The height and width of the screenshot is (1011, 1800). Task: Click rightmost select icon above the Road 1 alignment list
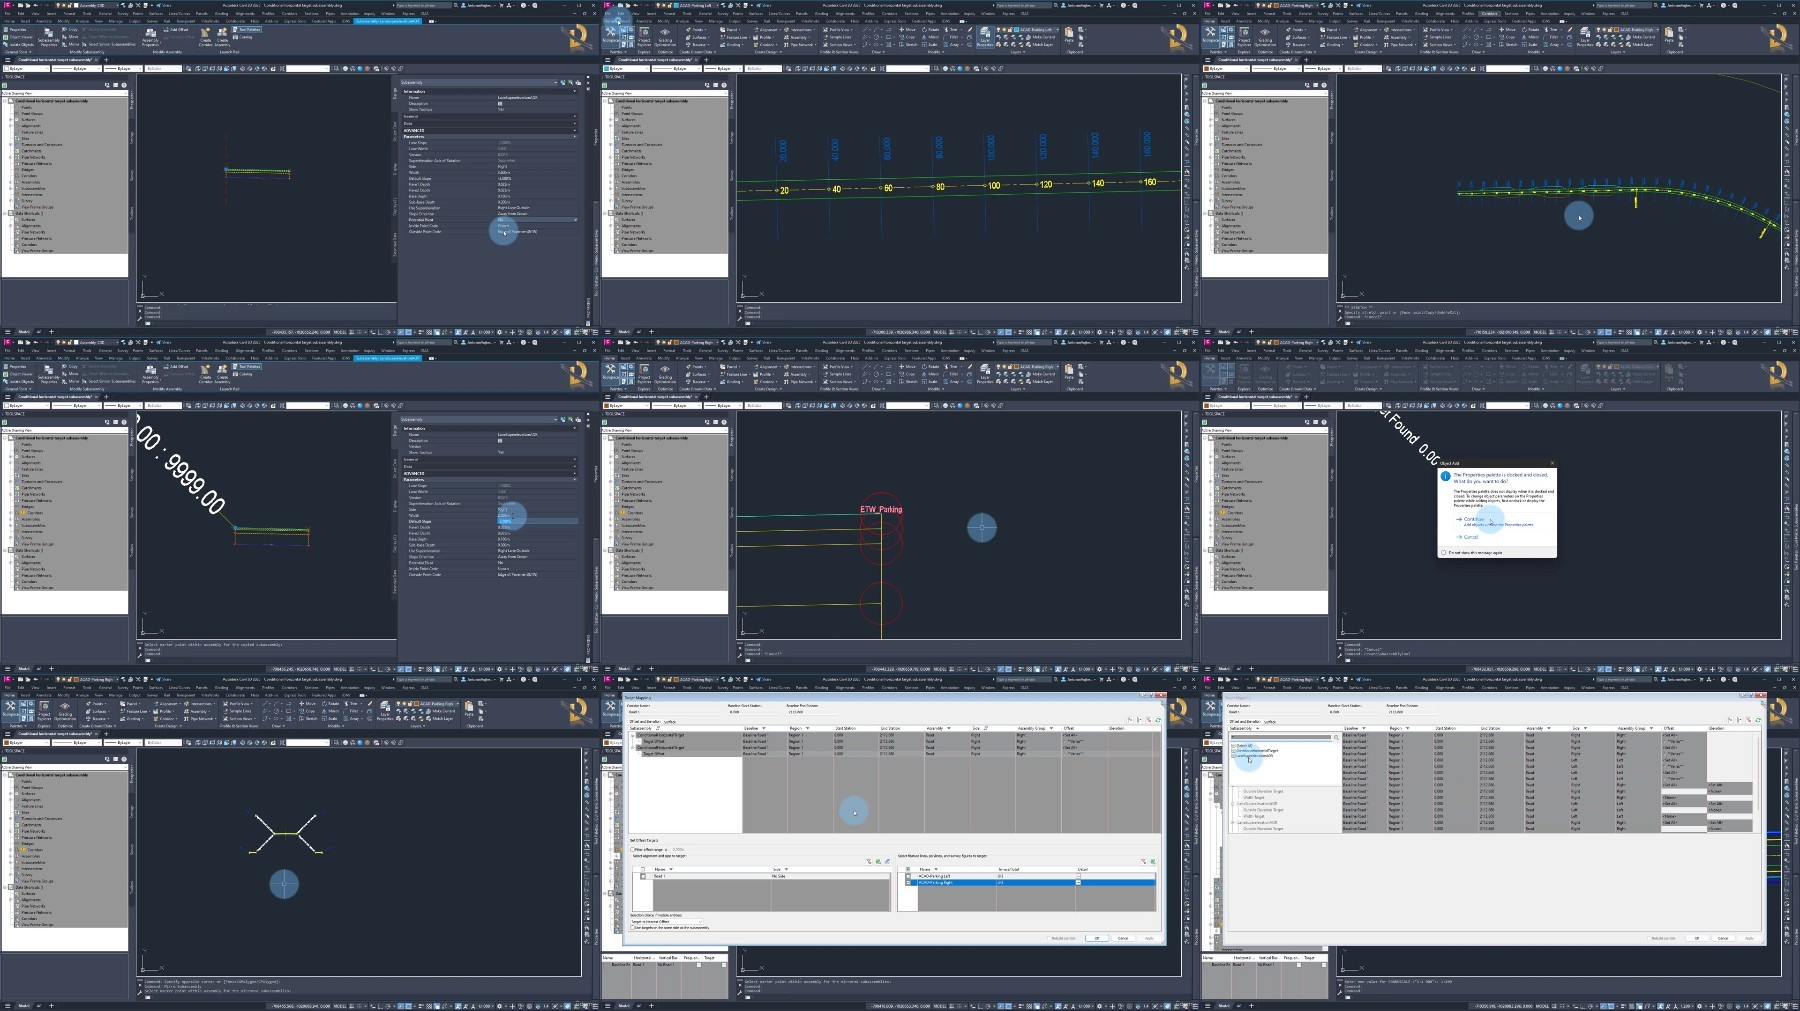[x=887, y=861]
